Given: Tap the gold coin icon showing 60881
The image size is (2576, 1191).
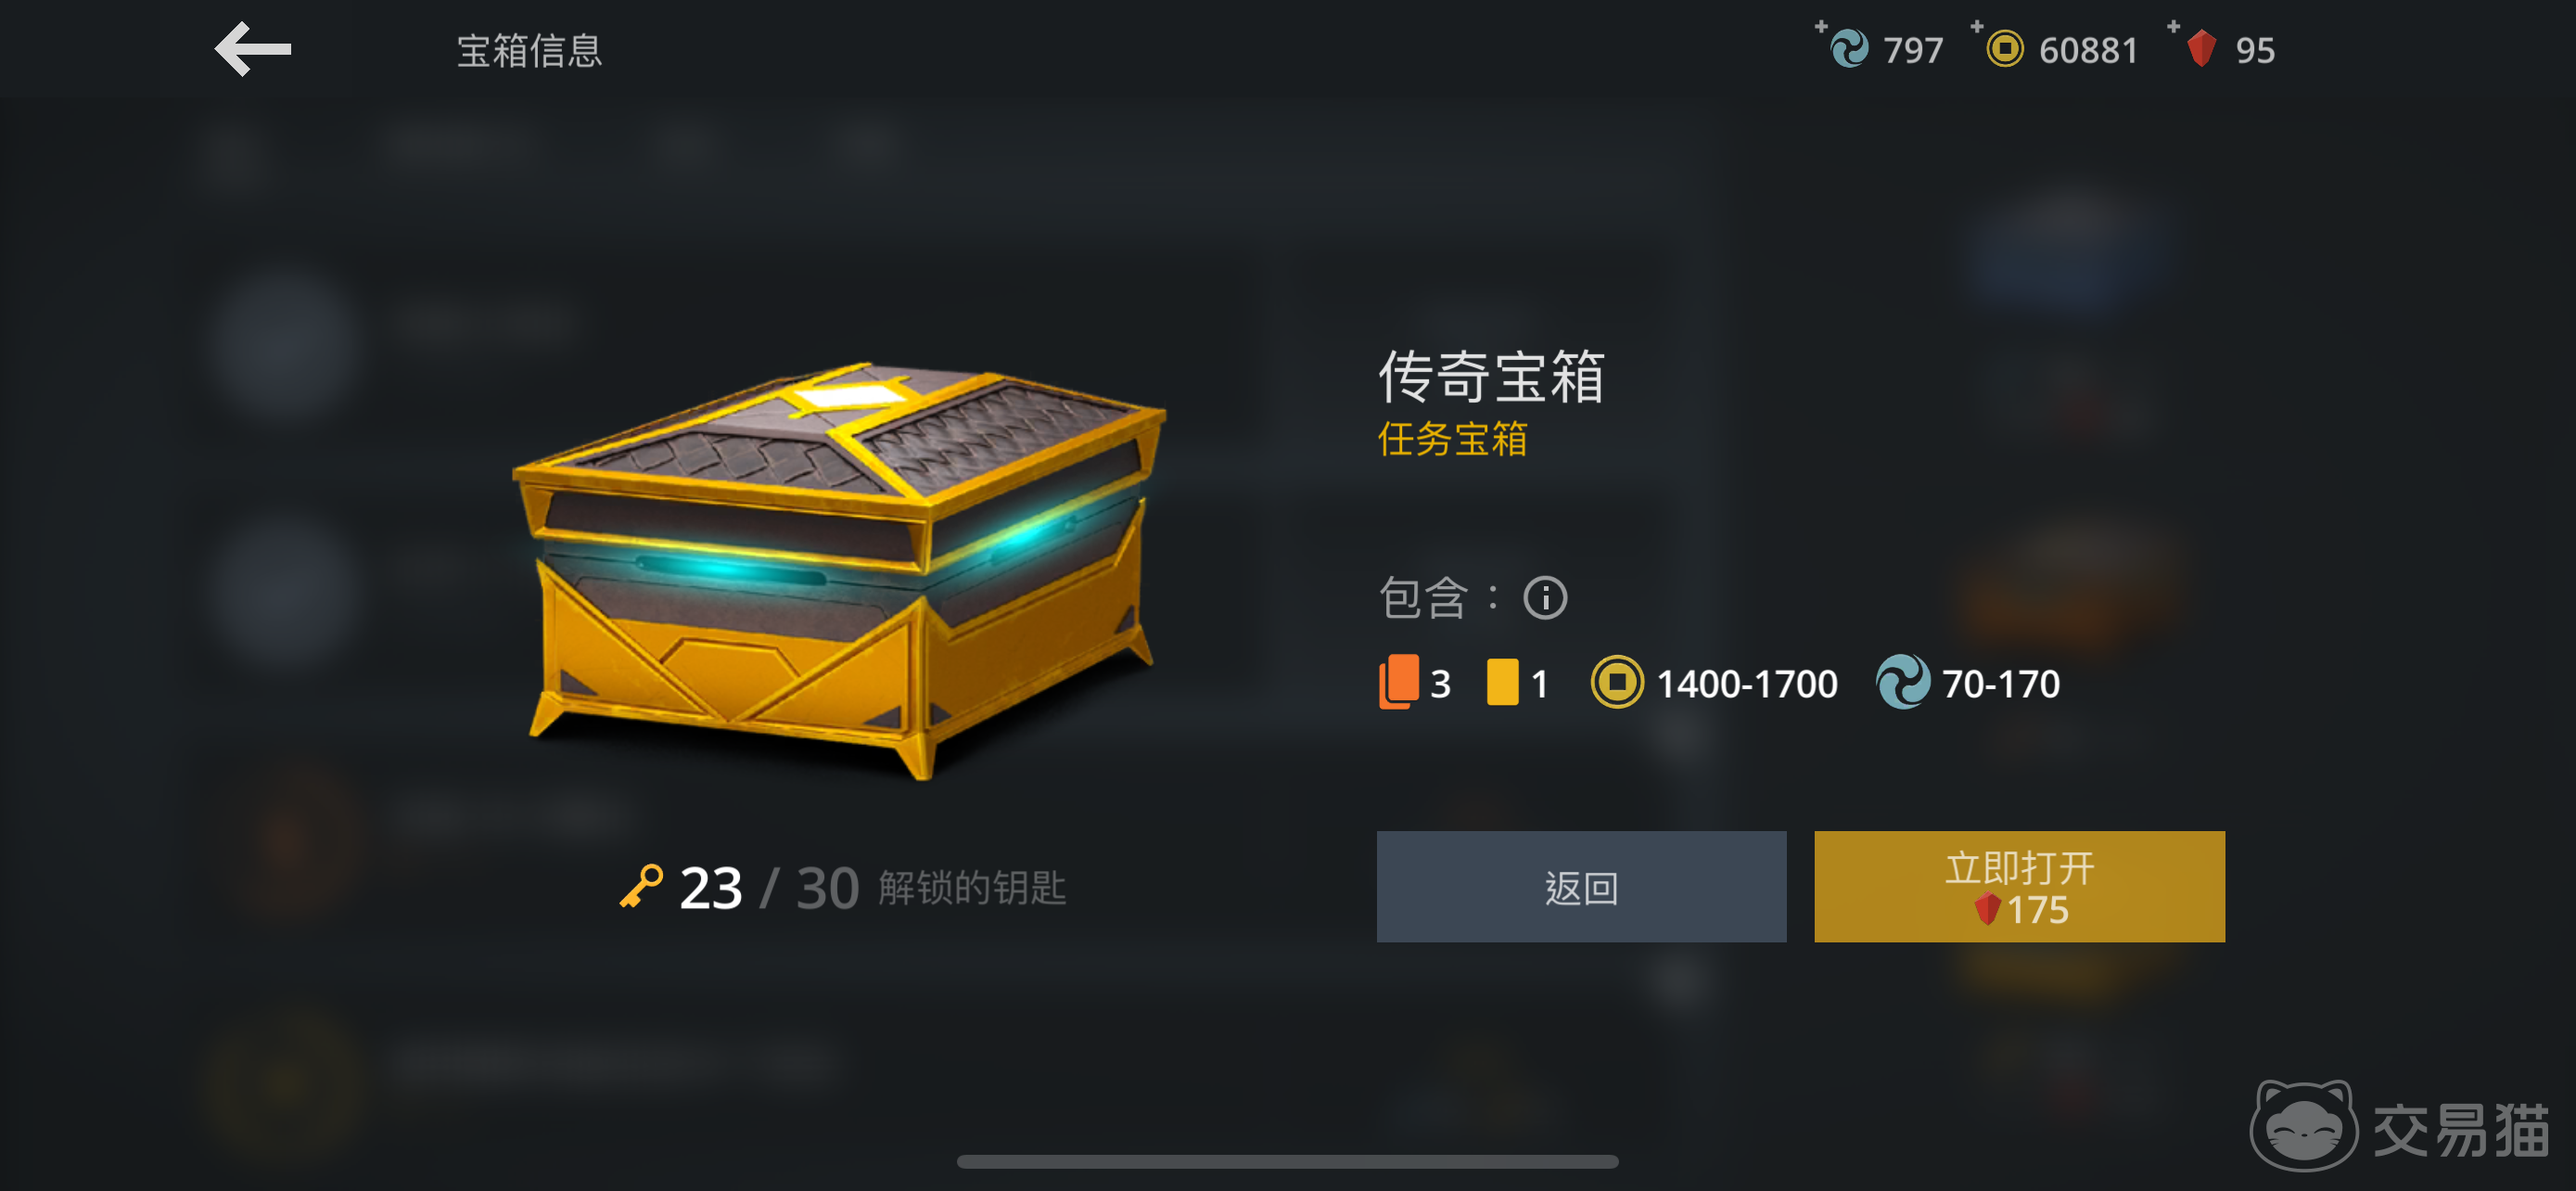Looking at the screenshot, I should coord(2004,49).
